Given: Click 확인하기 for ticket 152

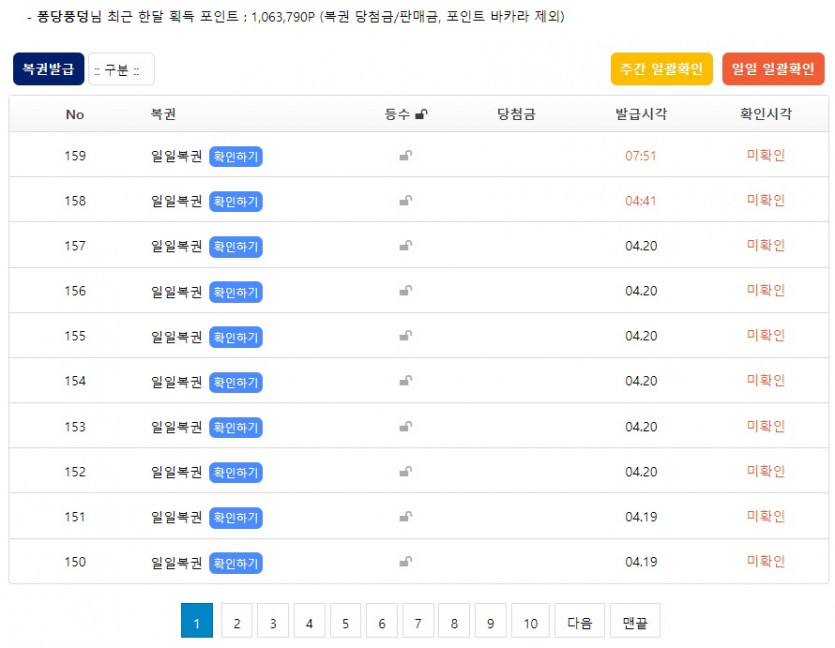Looking at the screenshot, I should coord(236,472).
